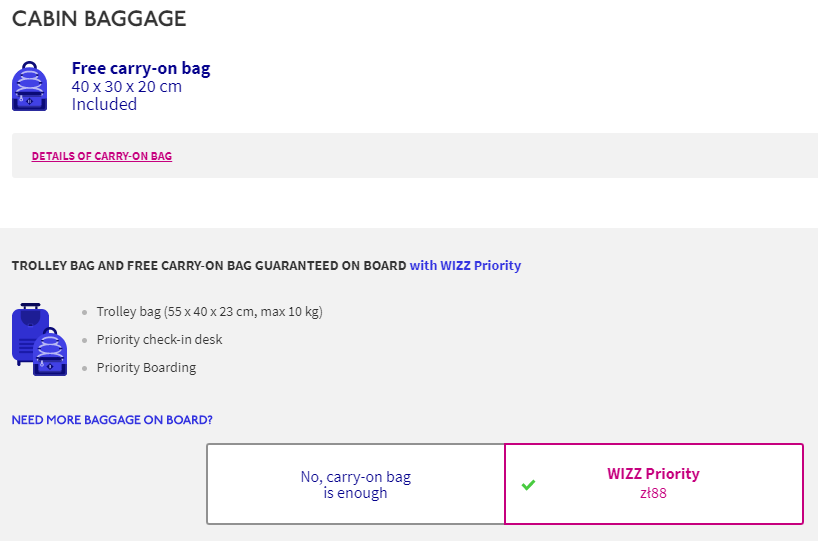The image size is (818, 541).
Task: Click the "Free carry-on bag" title
Action: (141, 68)
